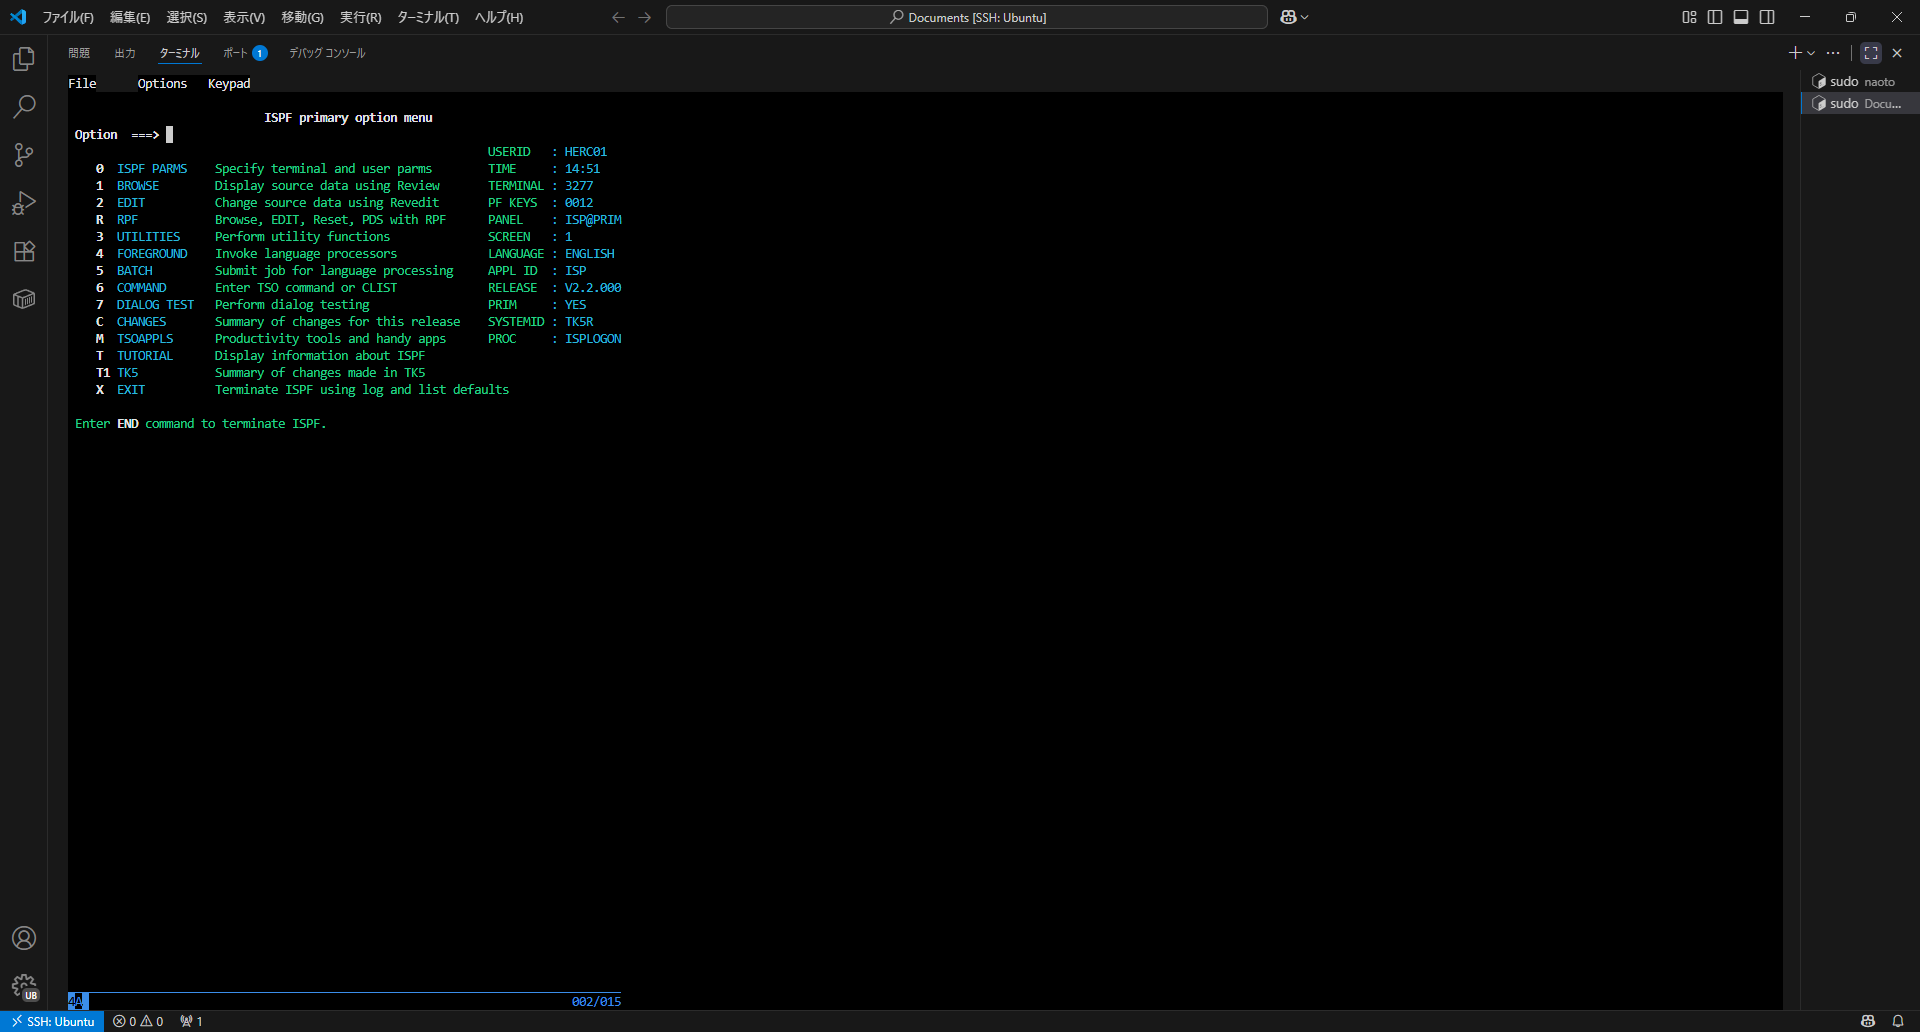The height and width of the screenshot is (1032, 1920).
Task: Click the FOREGROUND option
Action: tap(152, 254)
